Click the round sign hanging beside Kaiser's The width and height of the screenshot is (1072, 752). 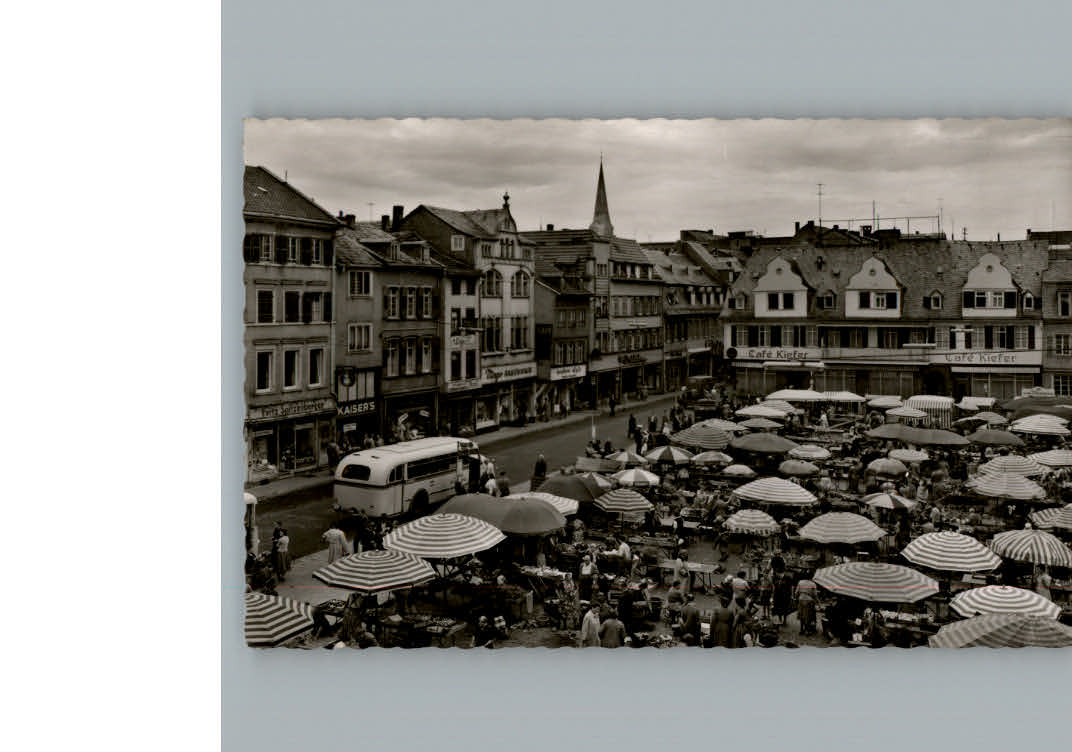point(347,379)
